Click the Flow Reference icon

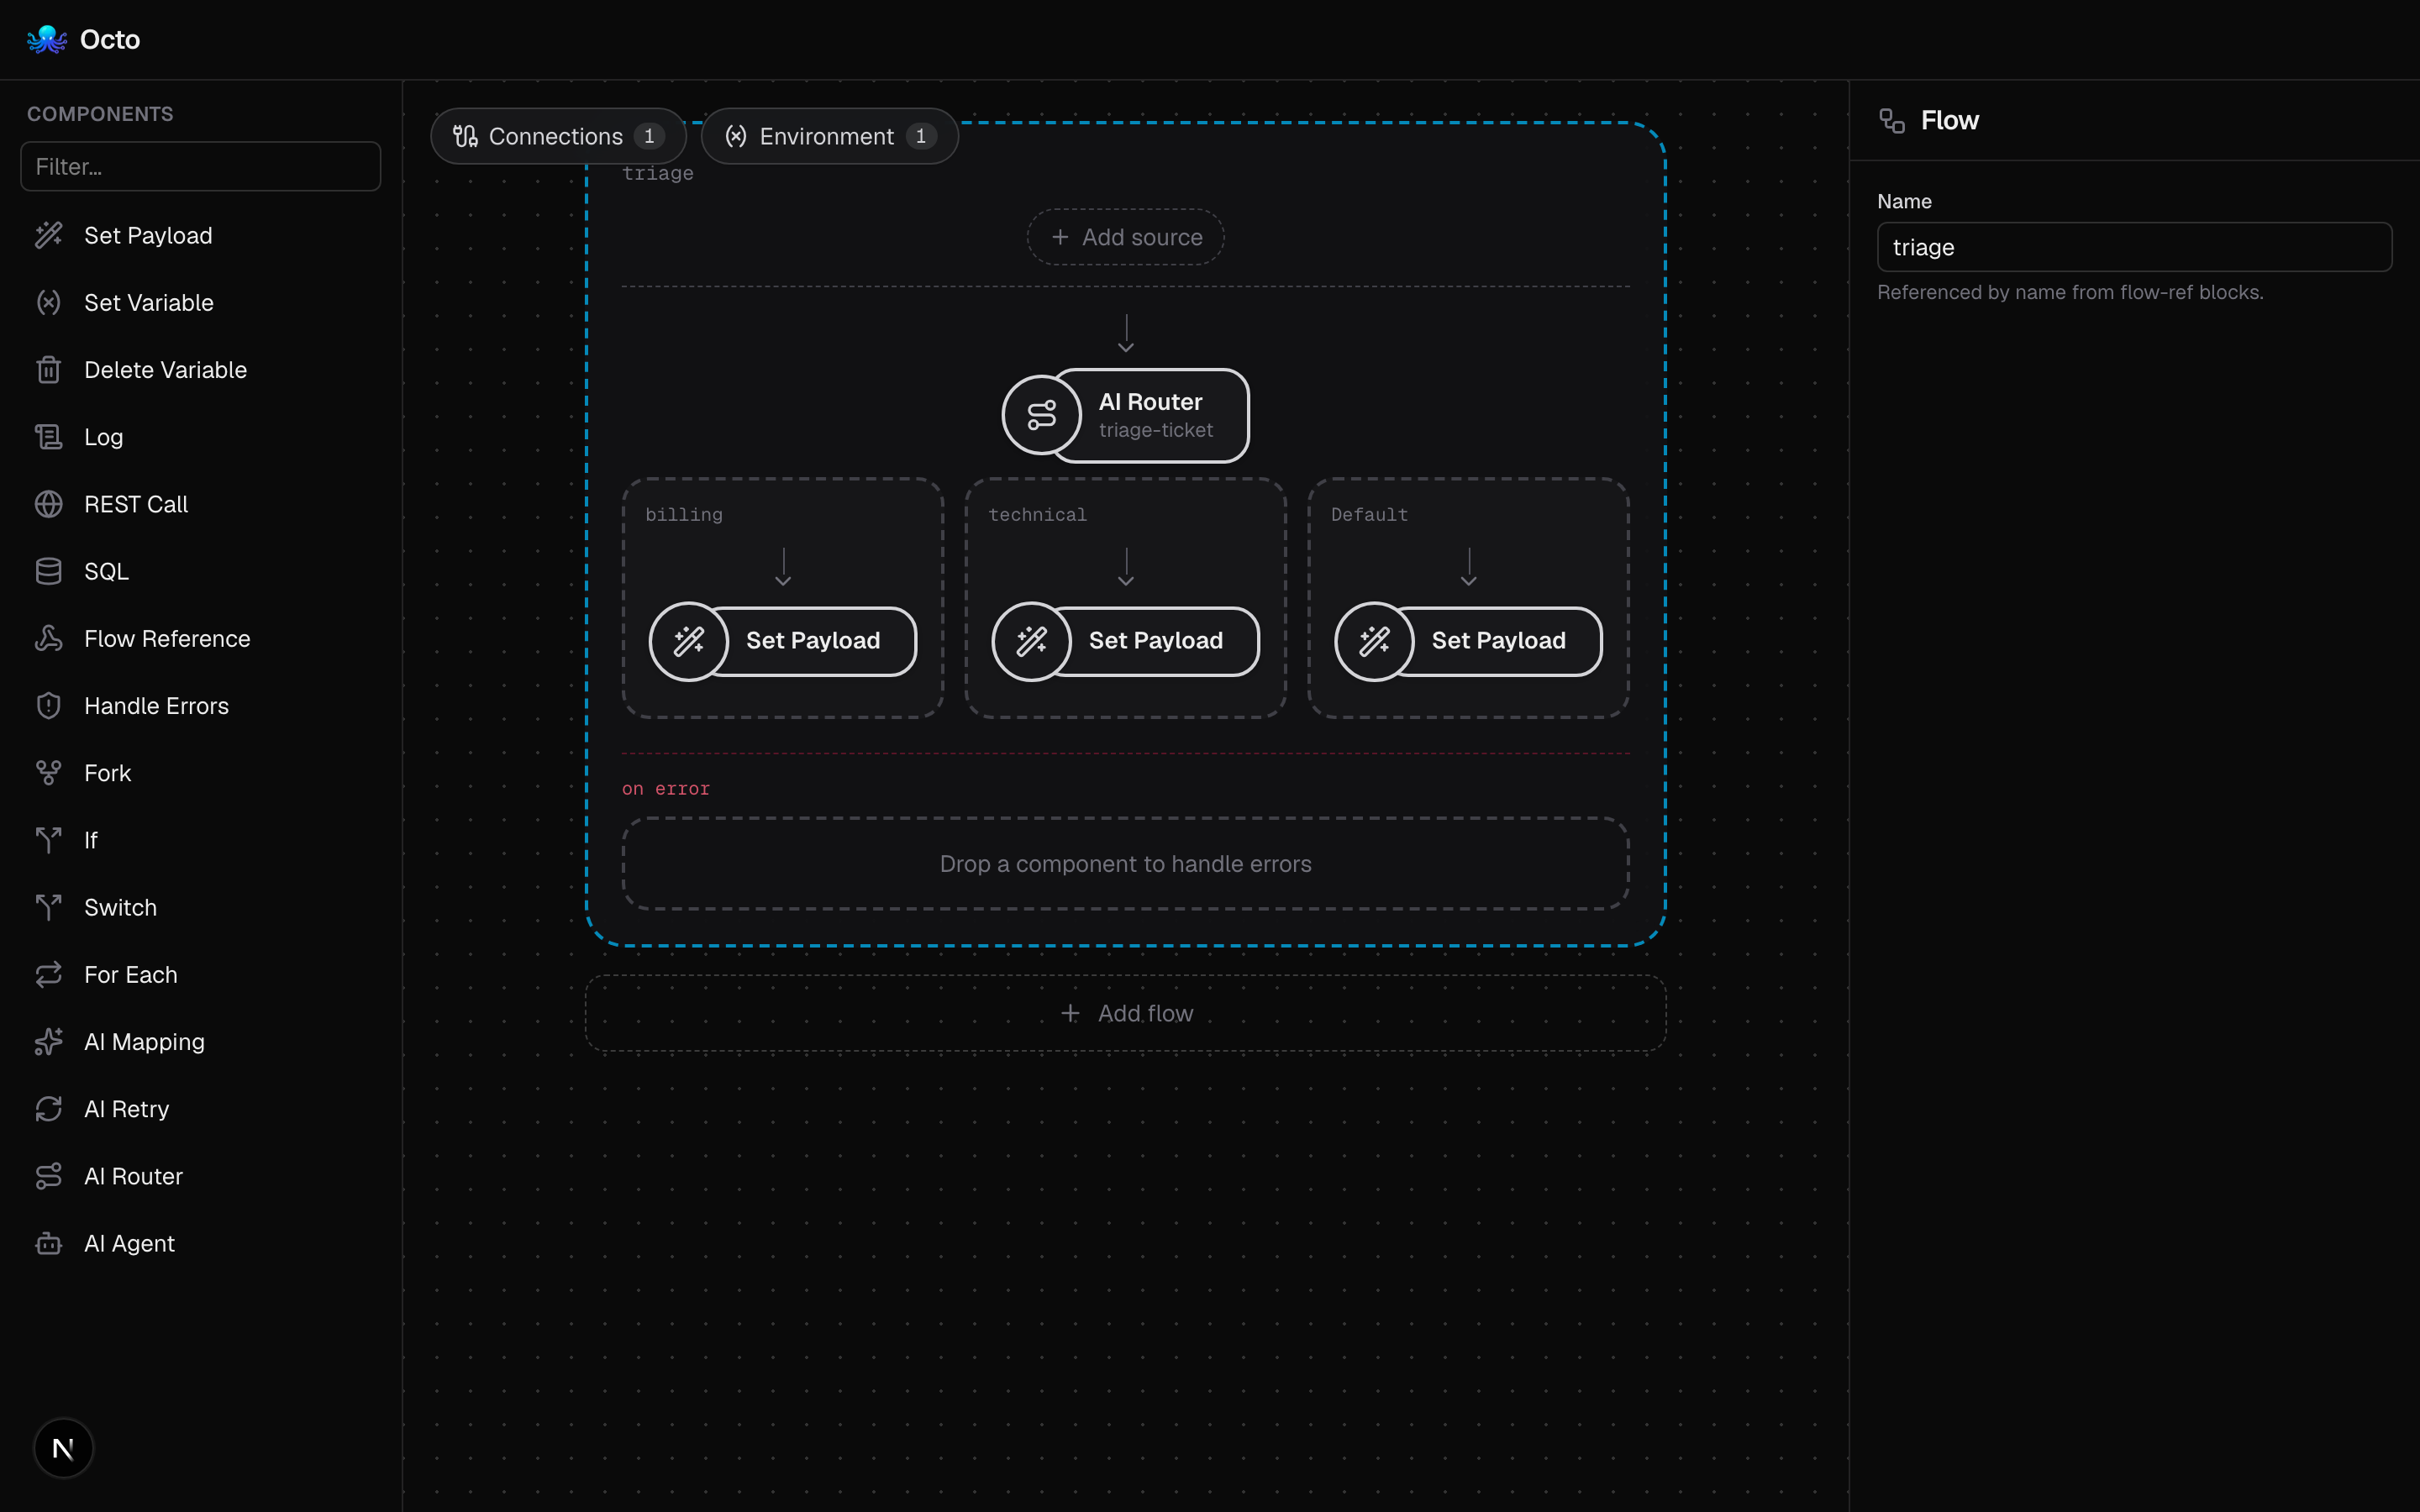coord(48,638)
